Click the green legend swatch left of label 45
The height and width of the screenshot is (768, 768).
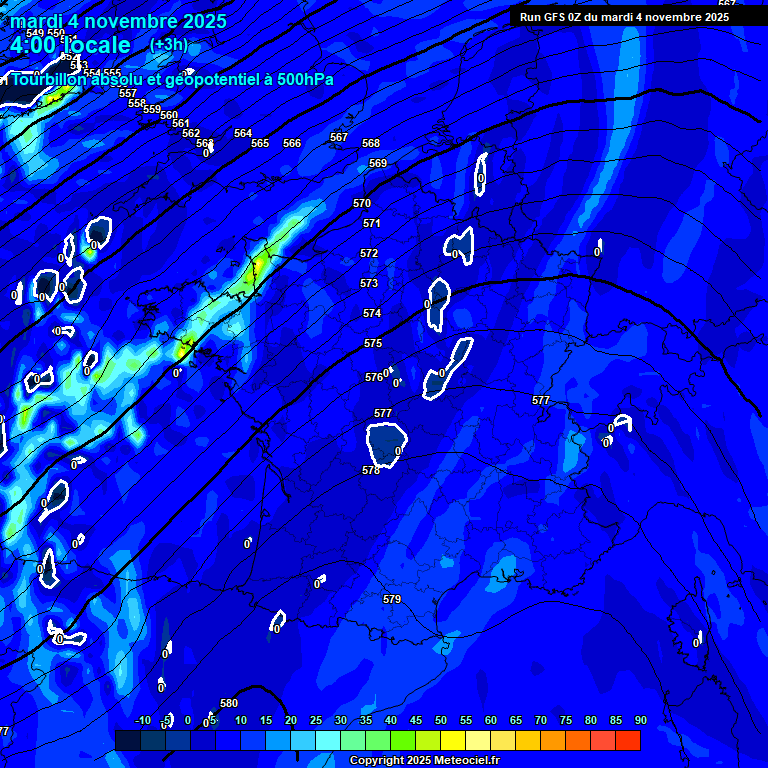403,740
